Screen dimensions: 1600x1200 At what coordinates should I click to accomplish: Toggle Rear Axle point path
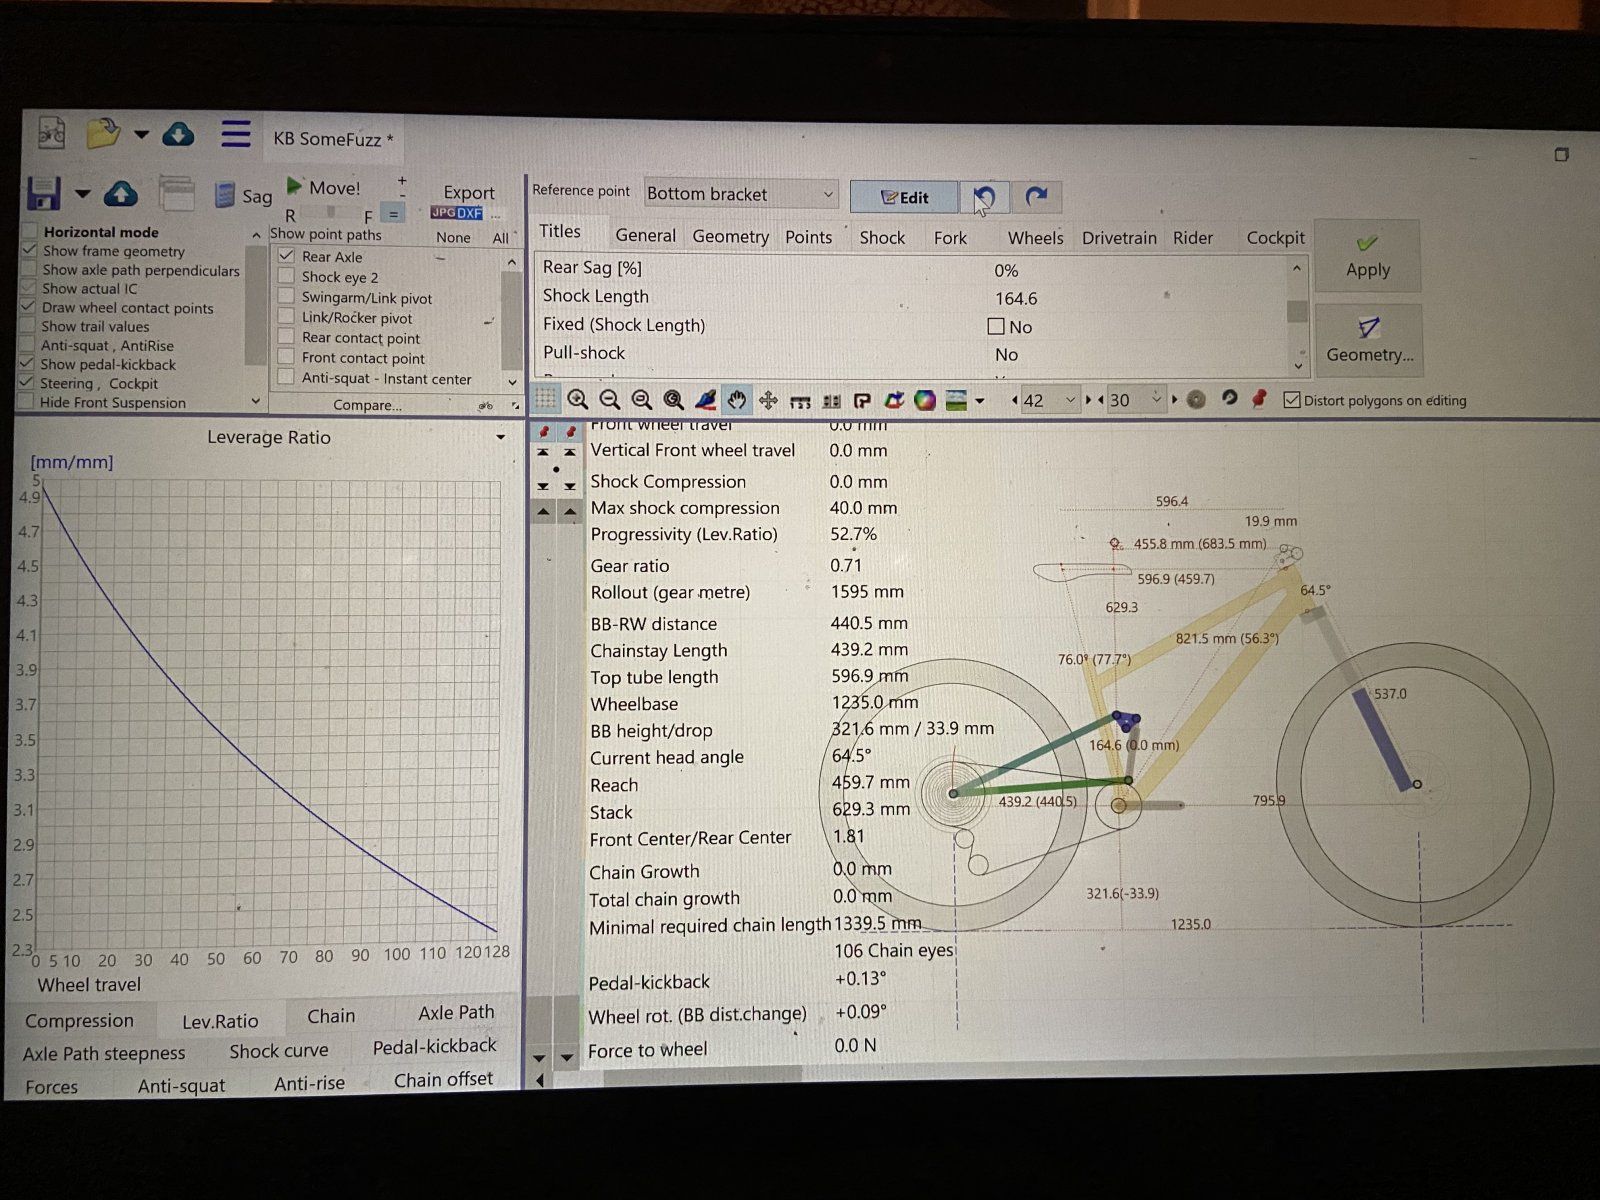(286, 256)
